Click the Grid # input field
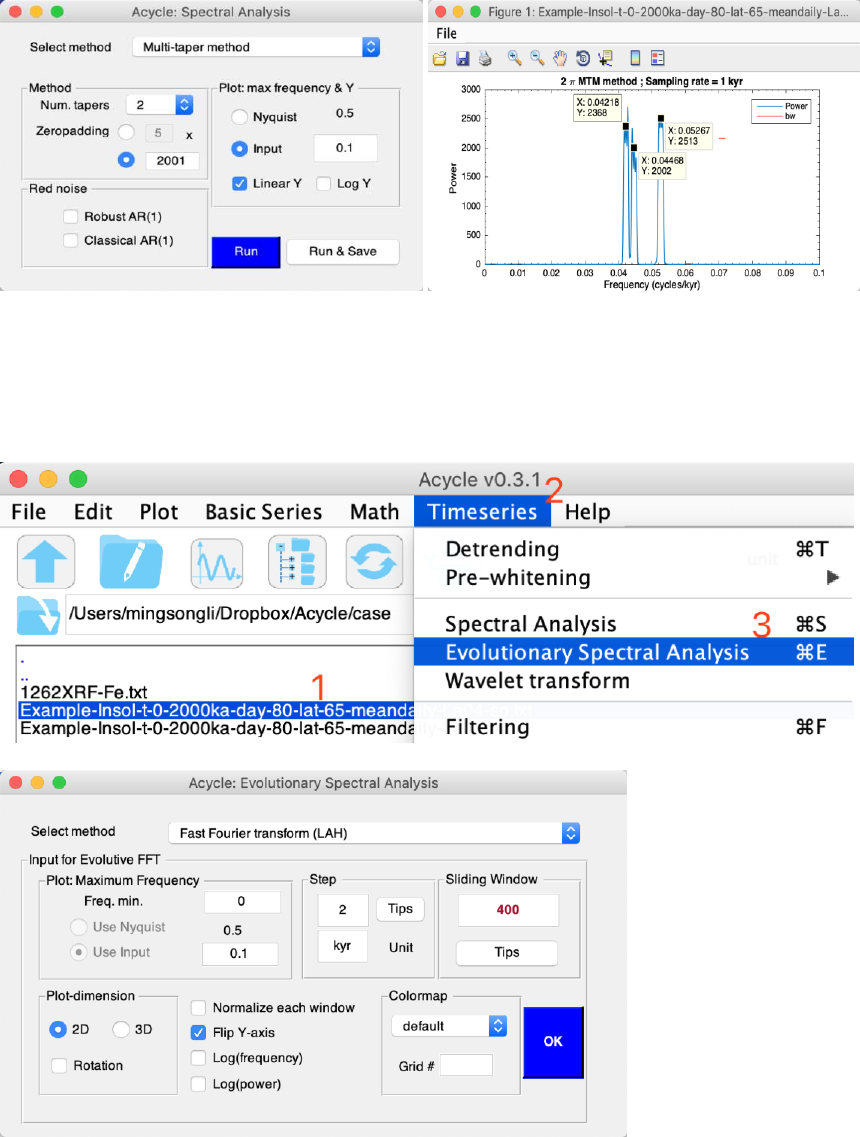Image resolution: width=860 pixels, height=1137 pixels. (x=466, y=1066)
